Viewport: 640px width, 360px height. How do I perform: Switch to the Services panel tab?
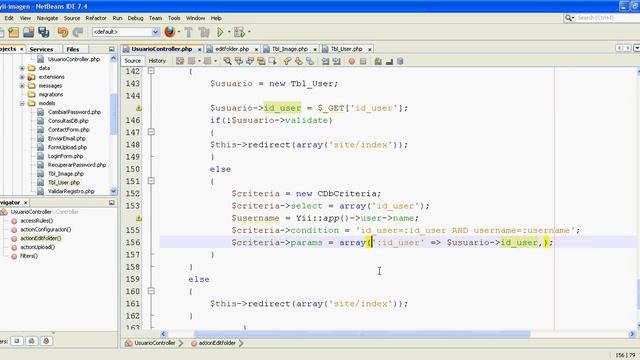coord(41,49)
